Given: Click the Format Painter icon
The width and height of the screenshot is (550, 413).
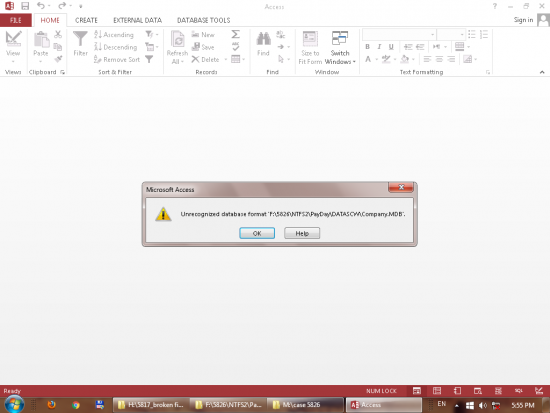Looking at the screenshot, I should tap(58, 59).
